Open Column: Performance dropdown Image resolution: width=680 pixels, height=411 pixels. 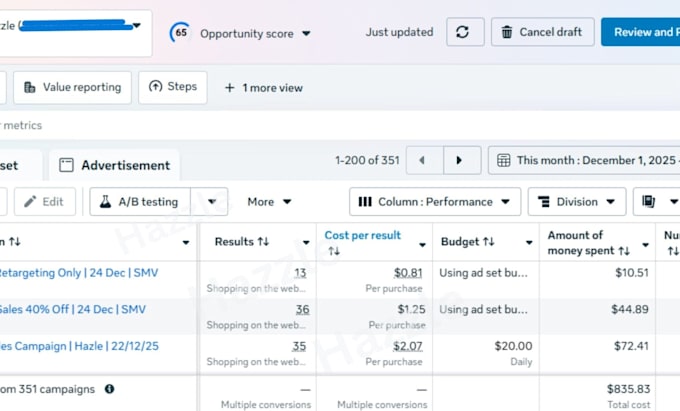pyautogui.click(x=435, y=202)
